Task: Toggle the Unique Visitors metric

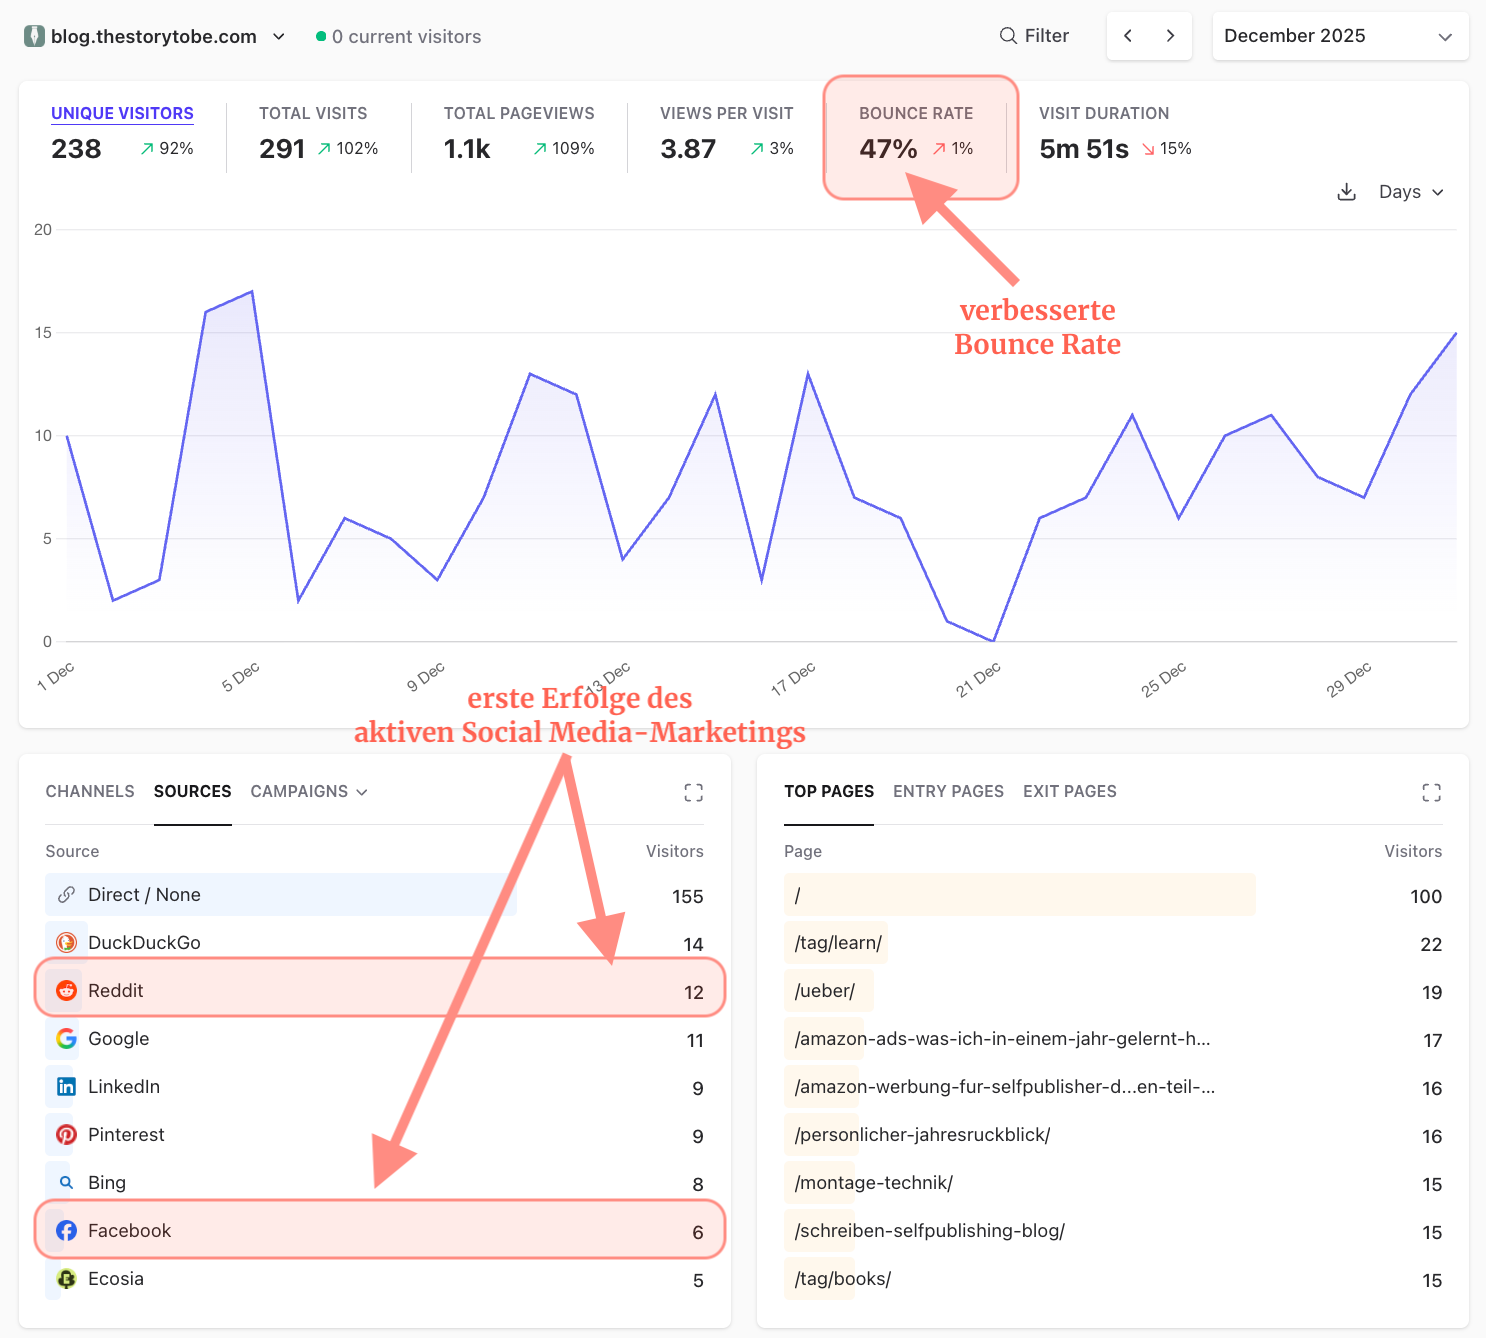Action: 122,132
